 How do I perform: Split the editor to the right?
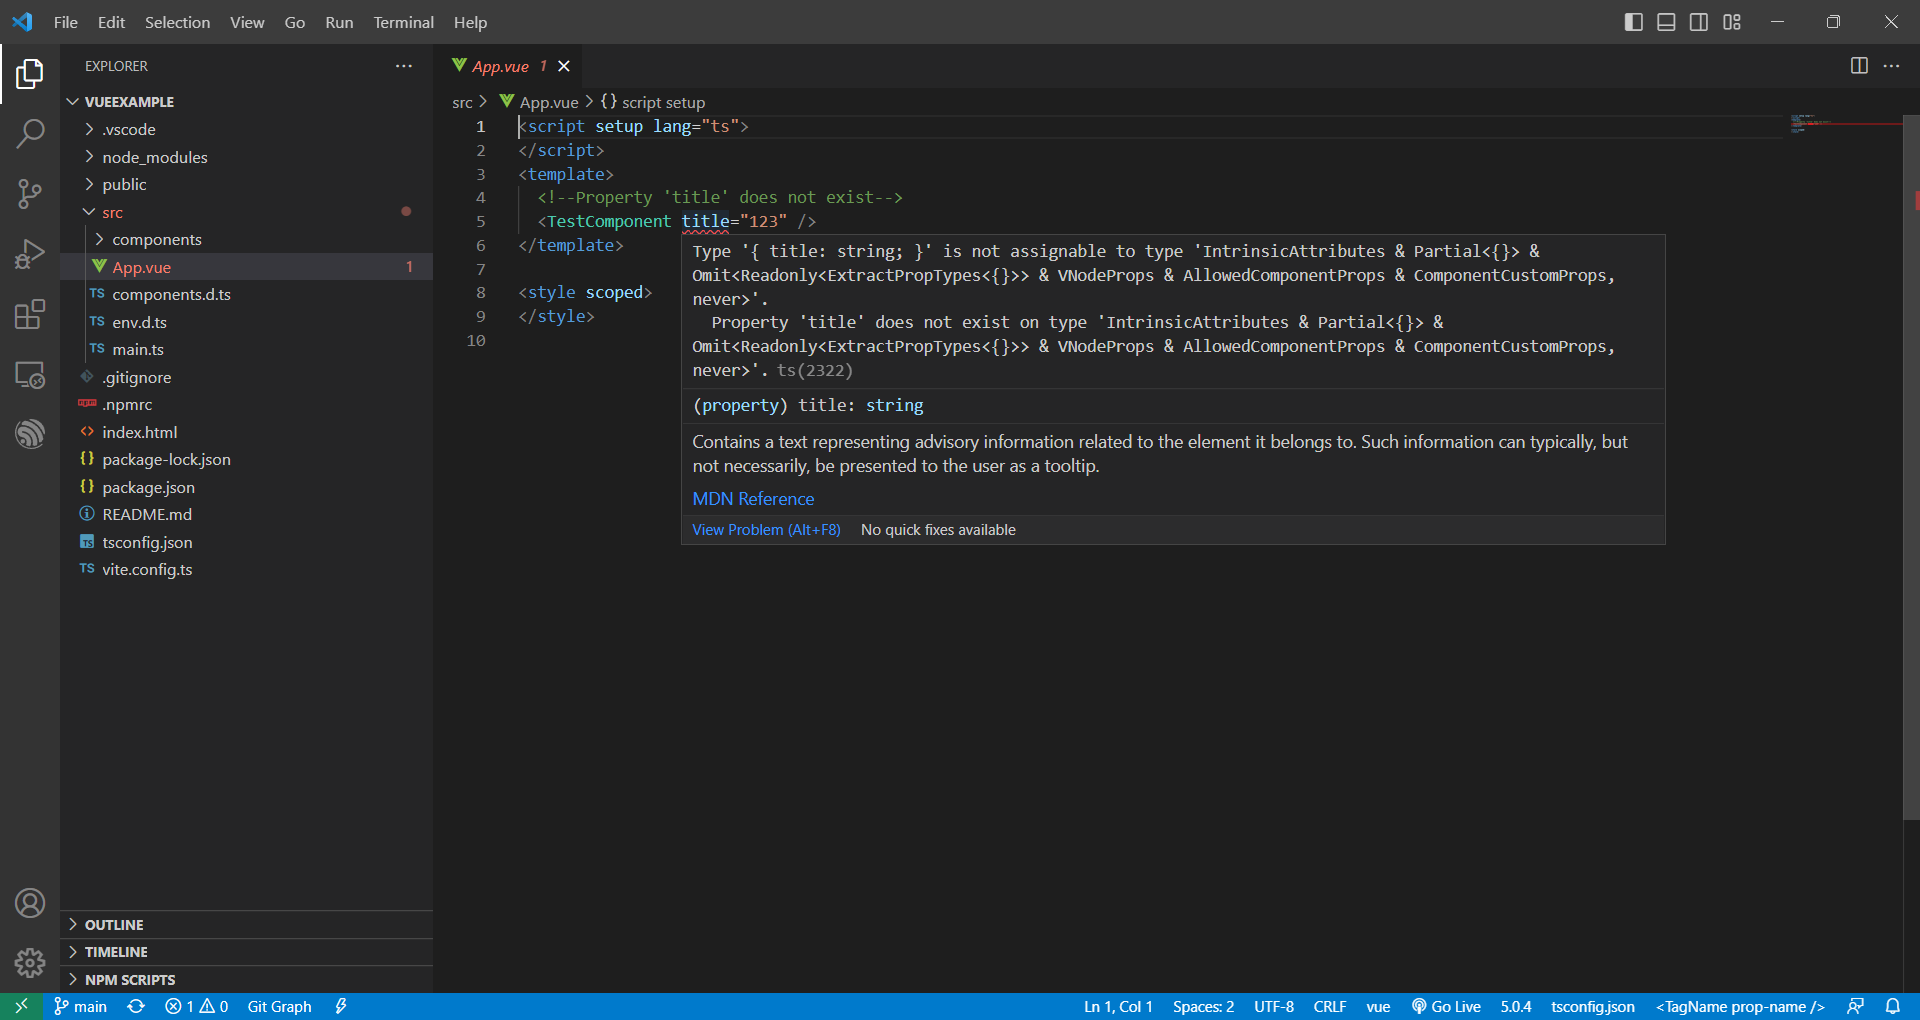[x=1859, y=66]
